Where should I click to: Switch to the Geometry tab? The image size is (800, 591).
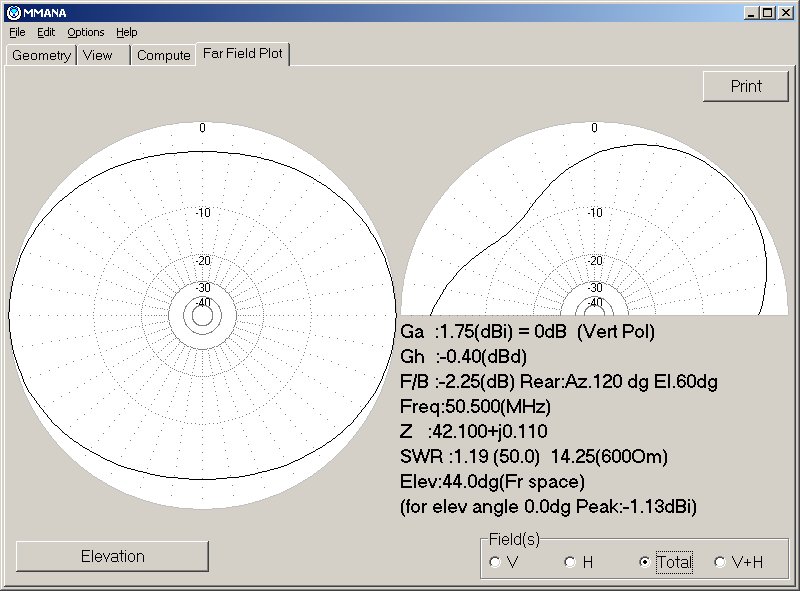pyautogui.click(x=40, y=55)
